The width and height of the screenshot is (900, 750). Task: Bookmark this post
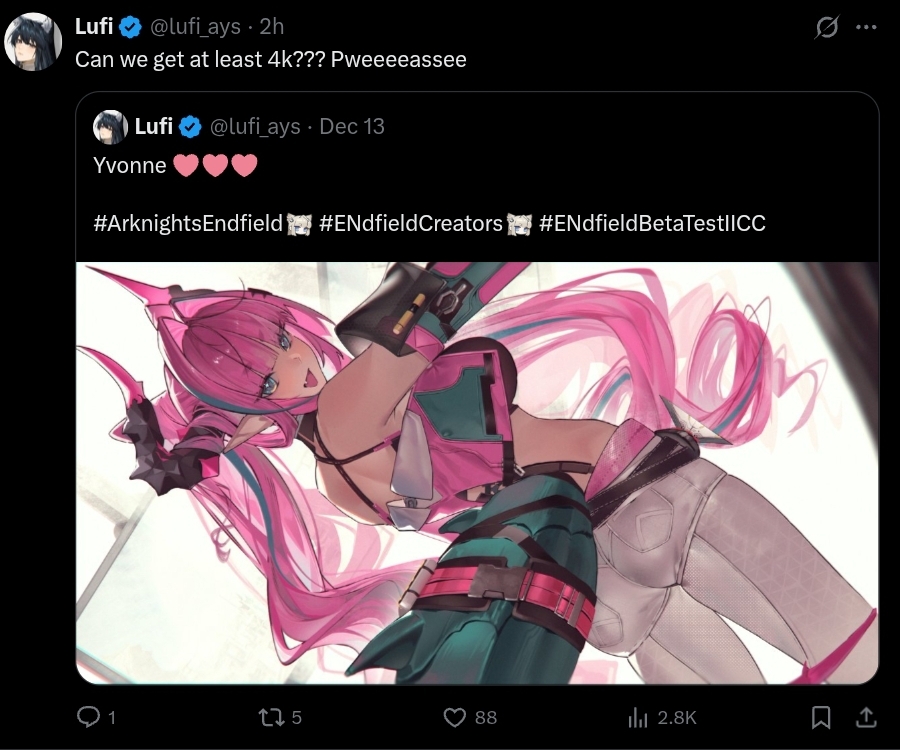[821, 717]
